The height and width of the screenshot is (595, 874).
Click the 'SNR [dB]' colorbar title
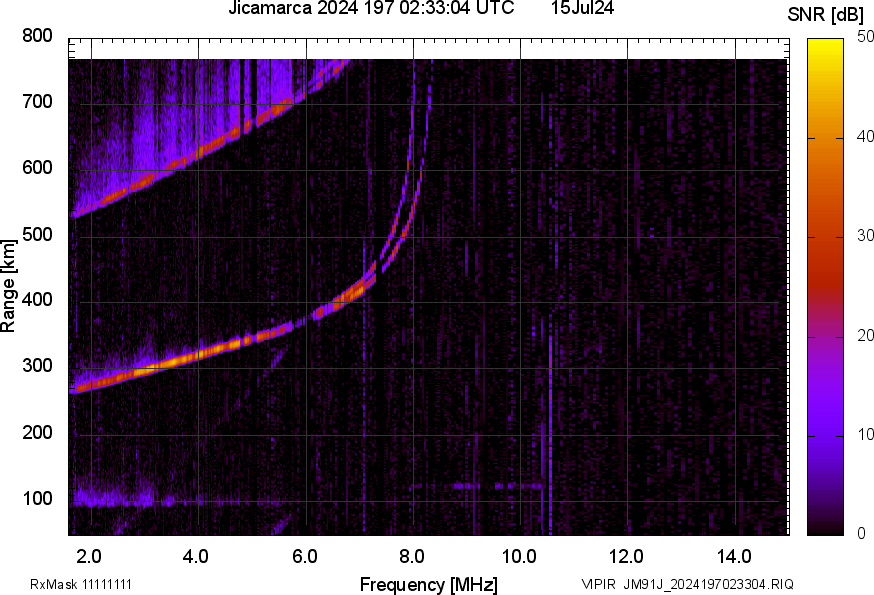point(825,15)
